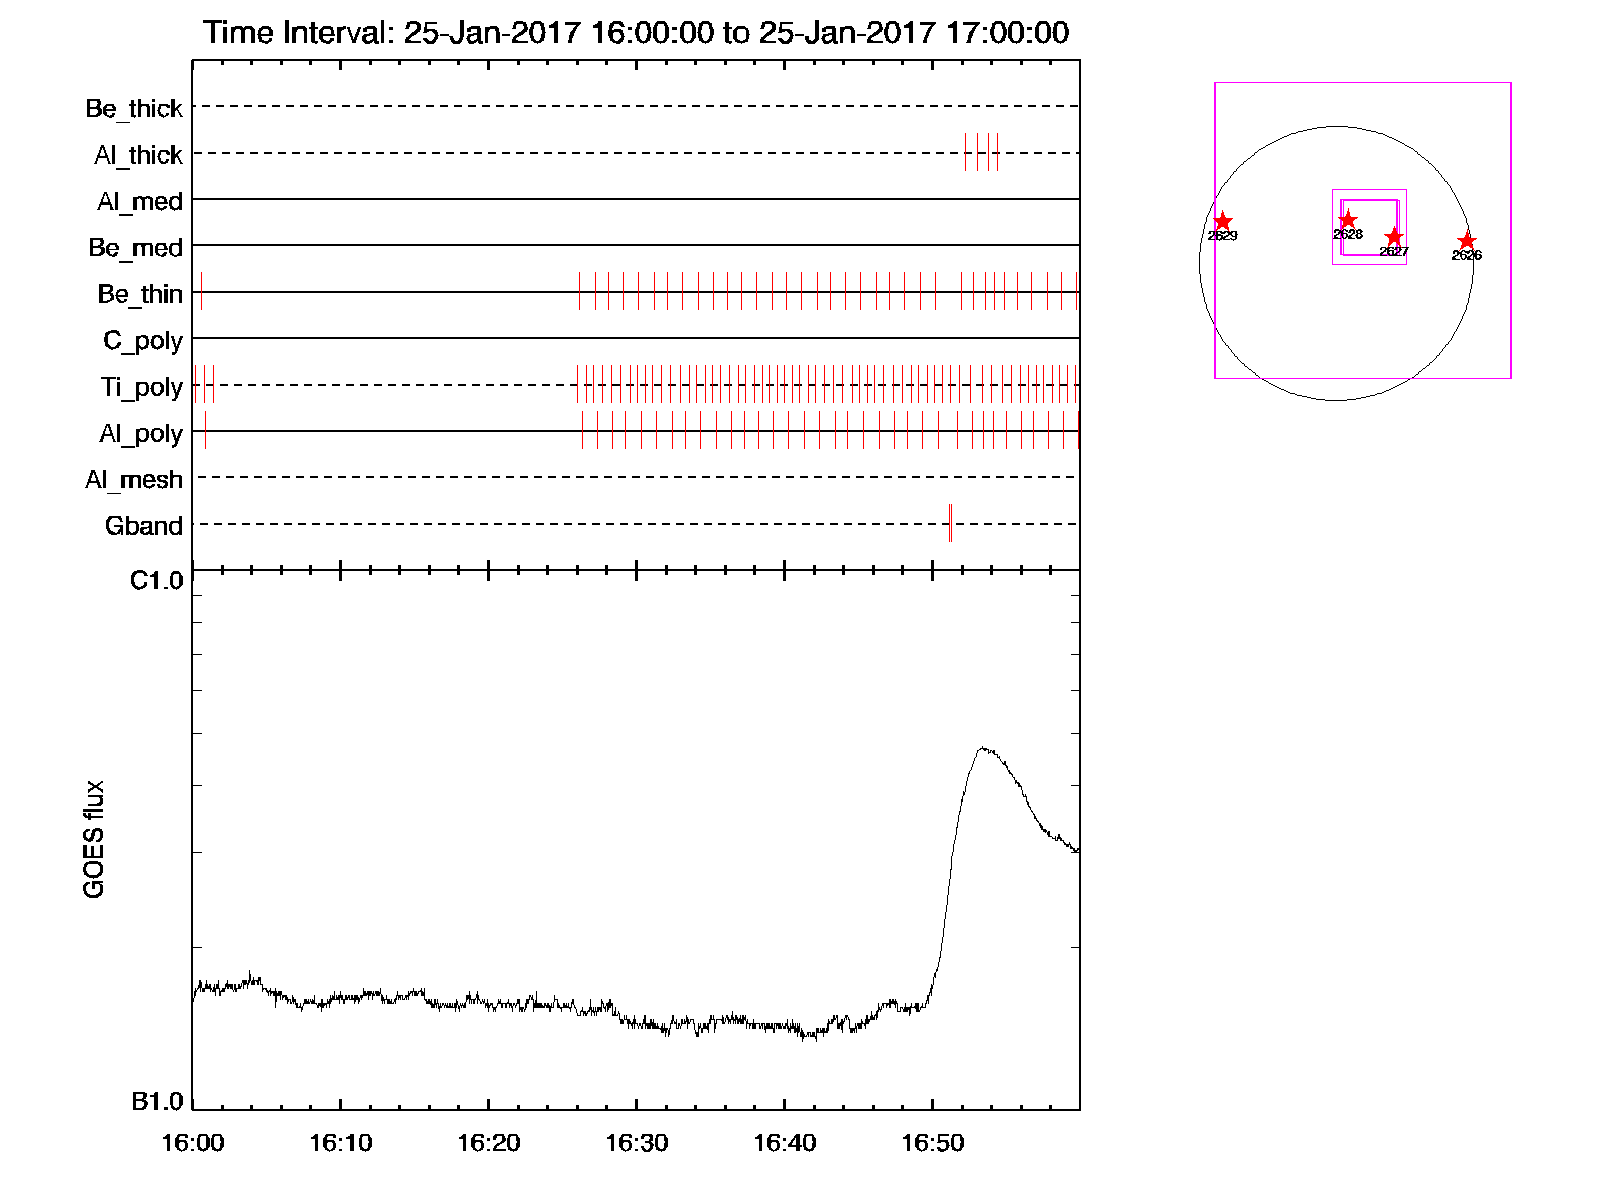
Task: Click the 16:50 time axis label
Action: pos(932,1143)
